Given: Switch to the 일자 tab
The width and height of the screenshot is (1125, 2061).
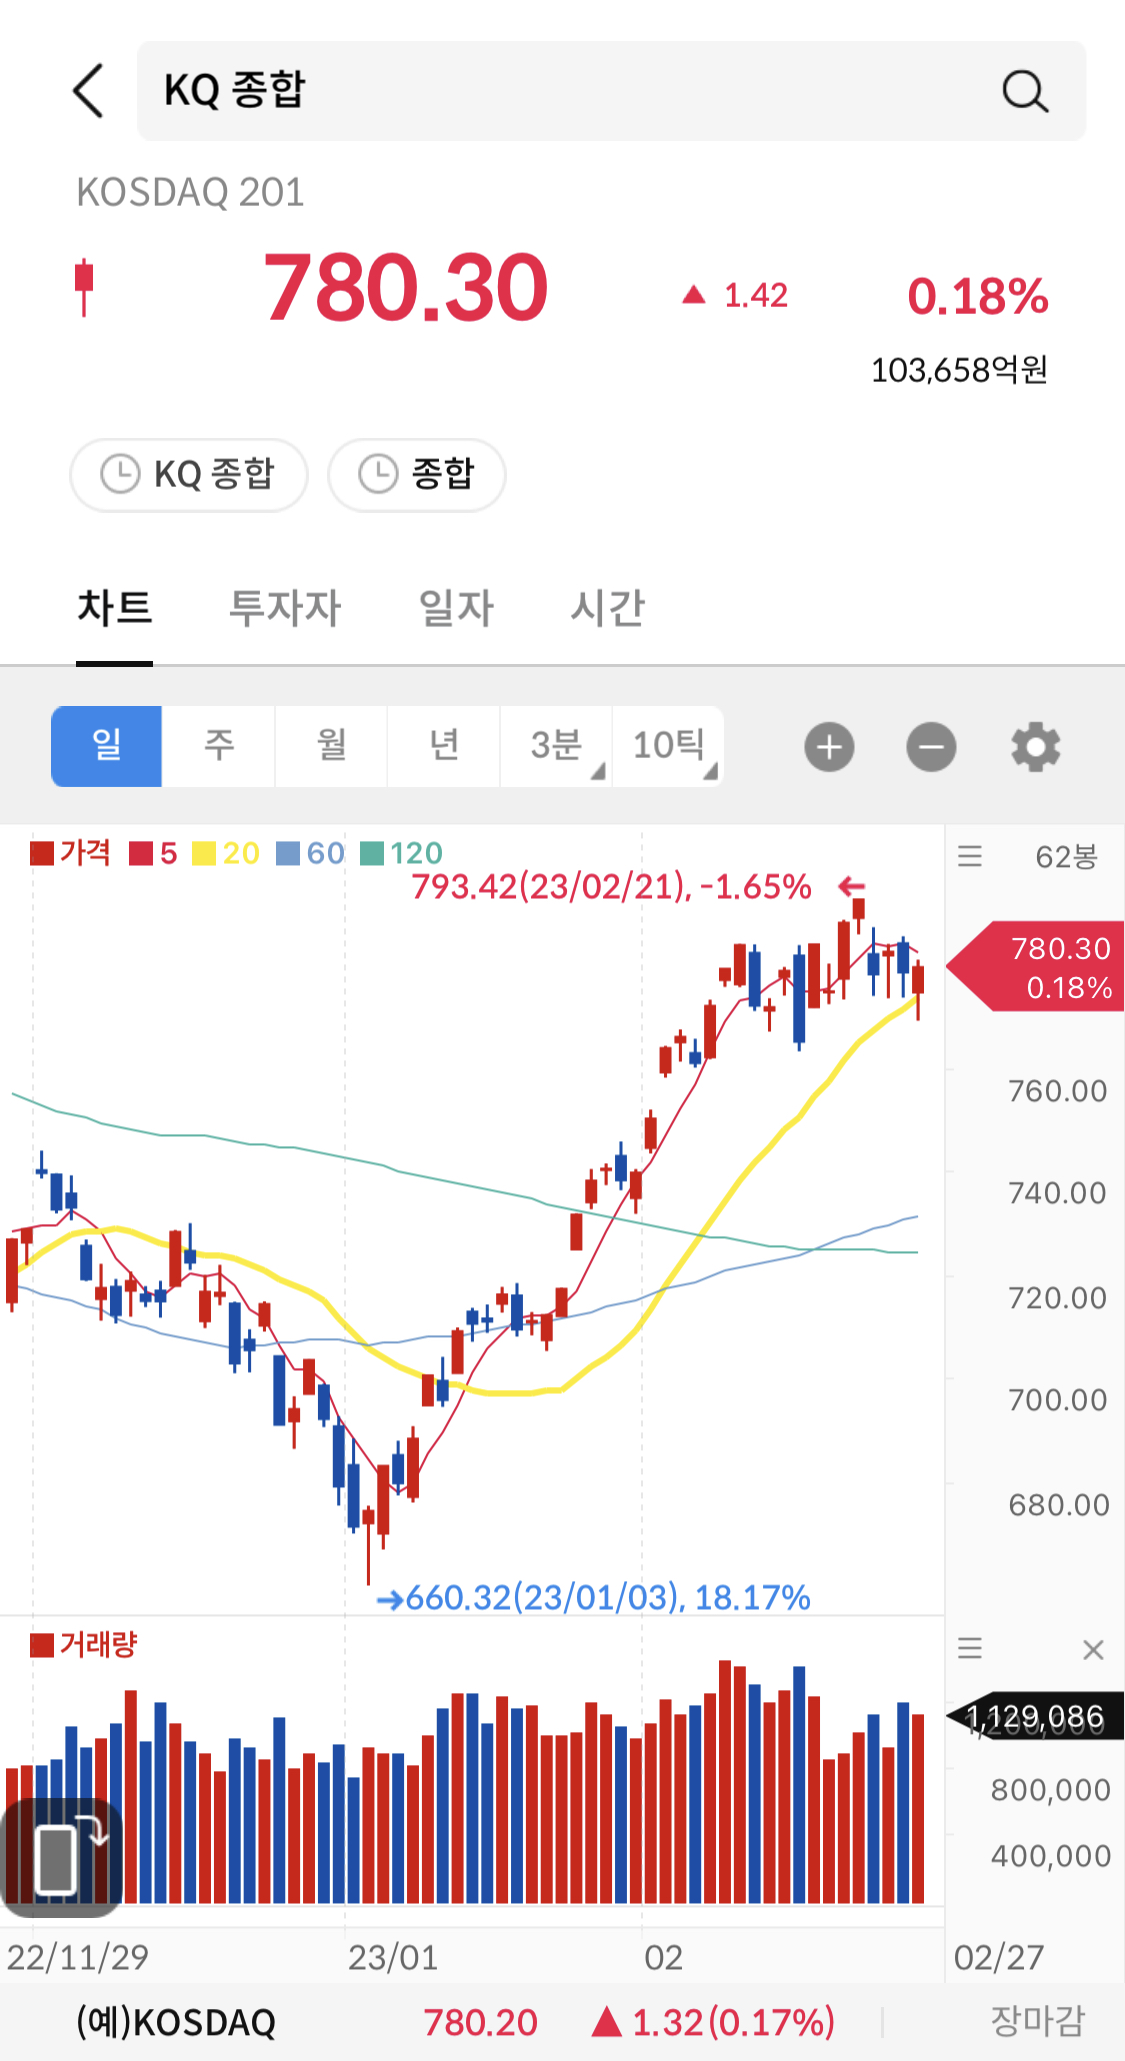Looking at the screenshot, I should click(456, 608).
